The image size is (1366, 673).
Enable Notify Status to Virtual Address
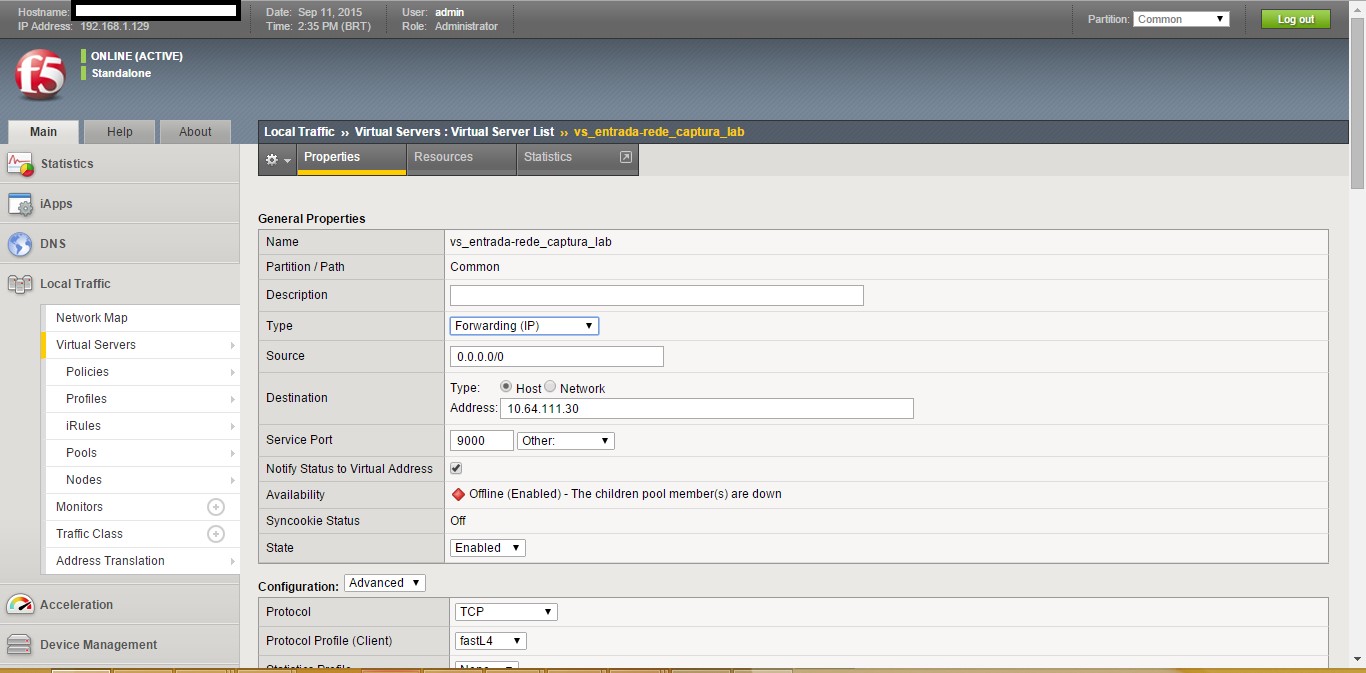pos(456,467)
